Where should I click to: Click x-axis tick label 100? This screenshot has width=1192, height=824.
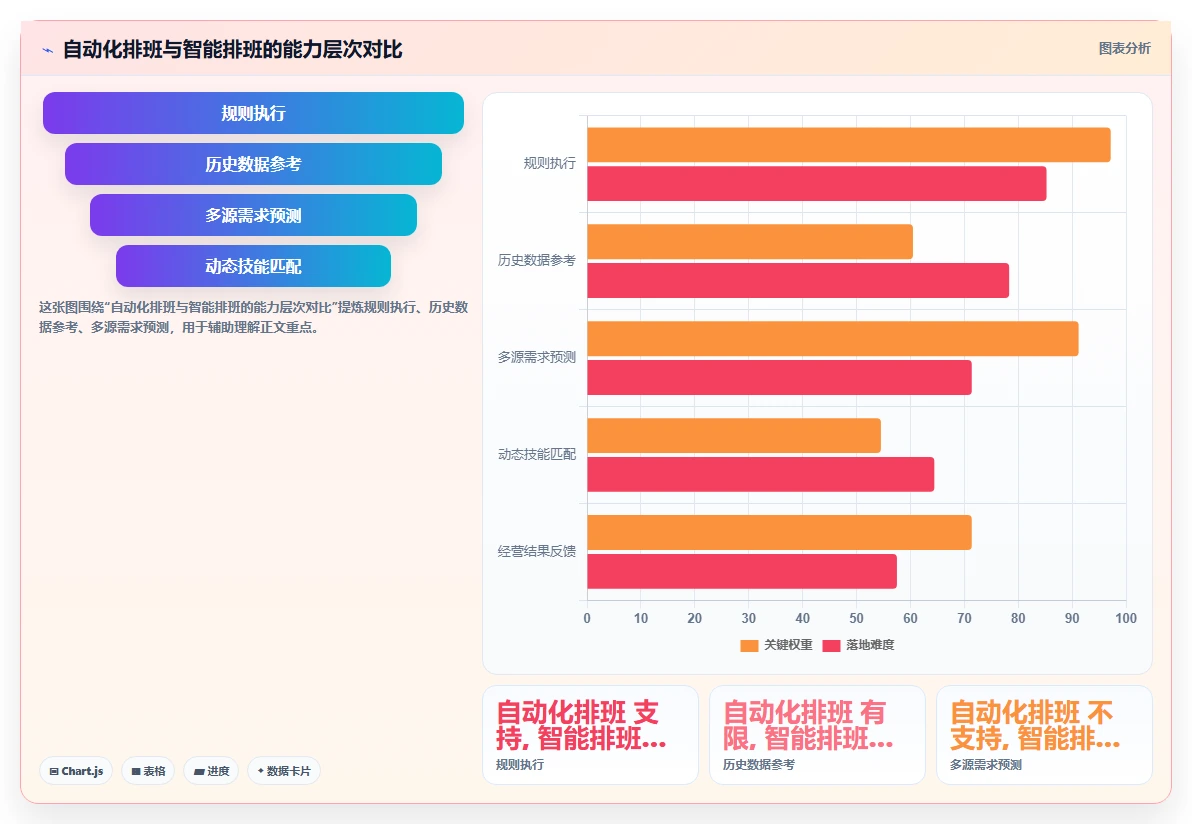tap(1126, 619)
